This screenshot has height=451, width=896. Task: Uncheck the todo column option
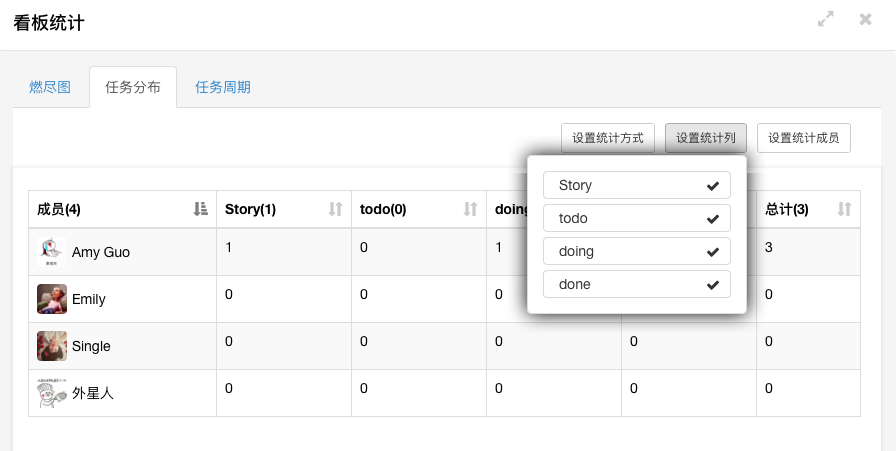click(x=637, y=218)
